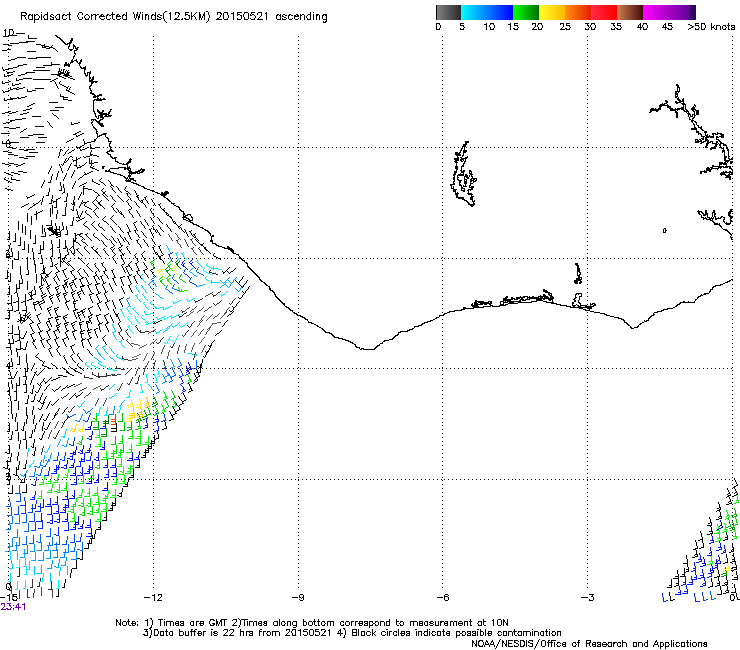Viewport: 740px width, 650px height.
Task: Click the 'Data buffer is 22 hrs' note text
Action: (x=205, y=633)
